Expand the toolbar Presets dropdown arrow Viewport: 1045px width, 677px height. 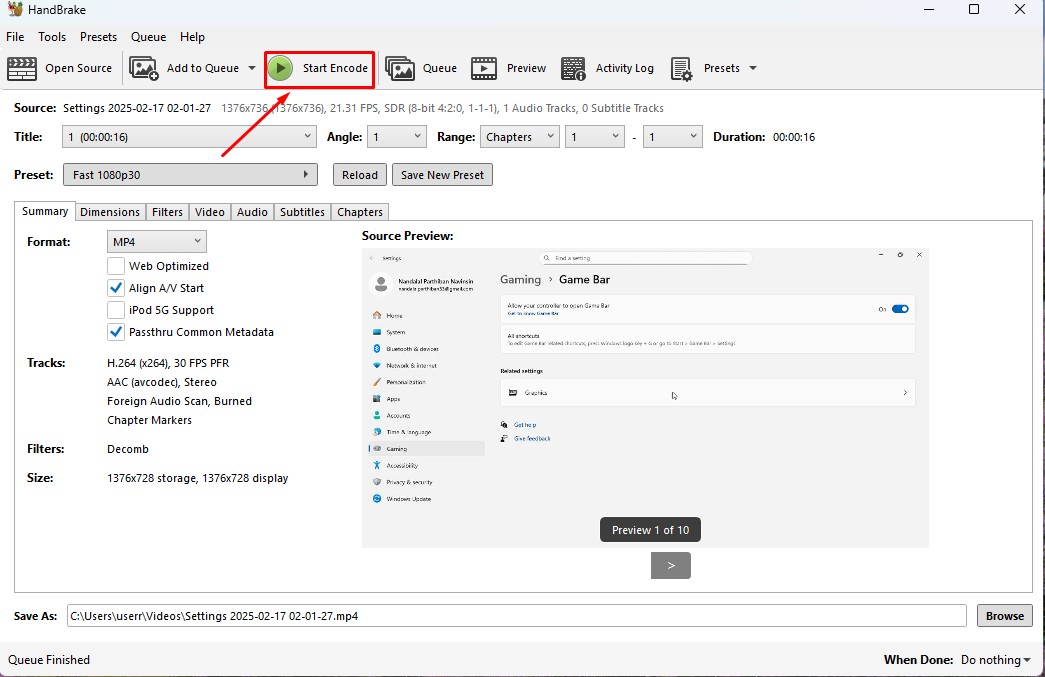(753, 68)
